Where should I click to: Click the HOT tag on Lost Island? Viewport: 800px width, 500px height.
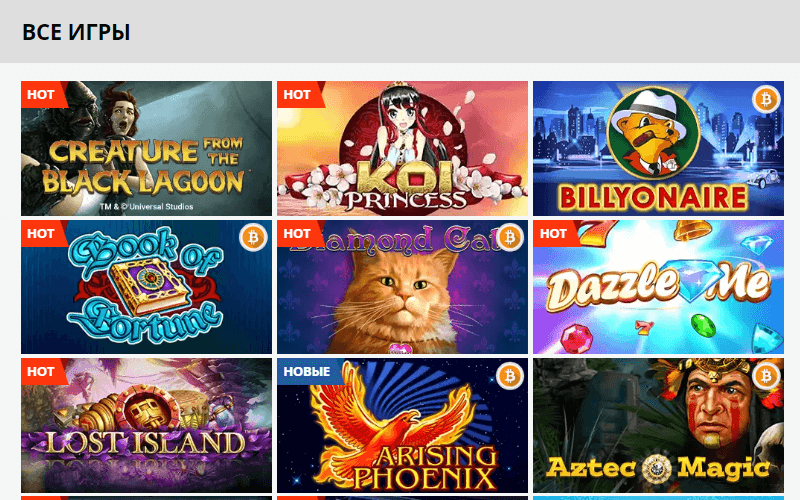pos(44,371)
